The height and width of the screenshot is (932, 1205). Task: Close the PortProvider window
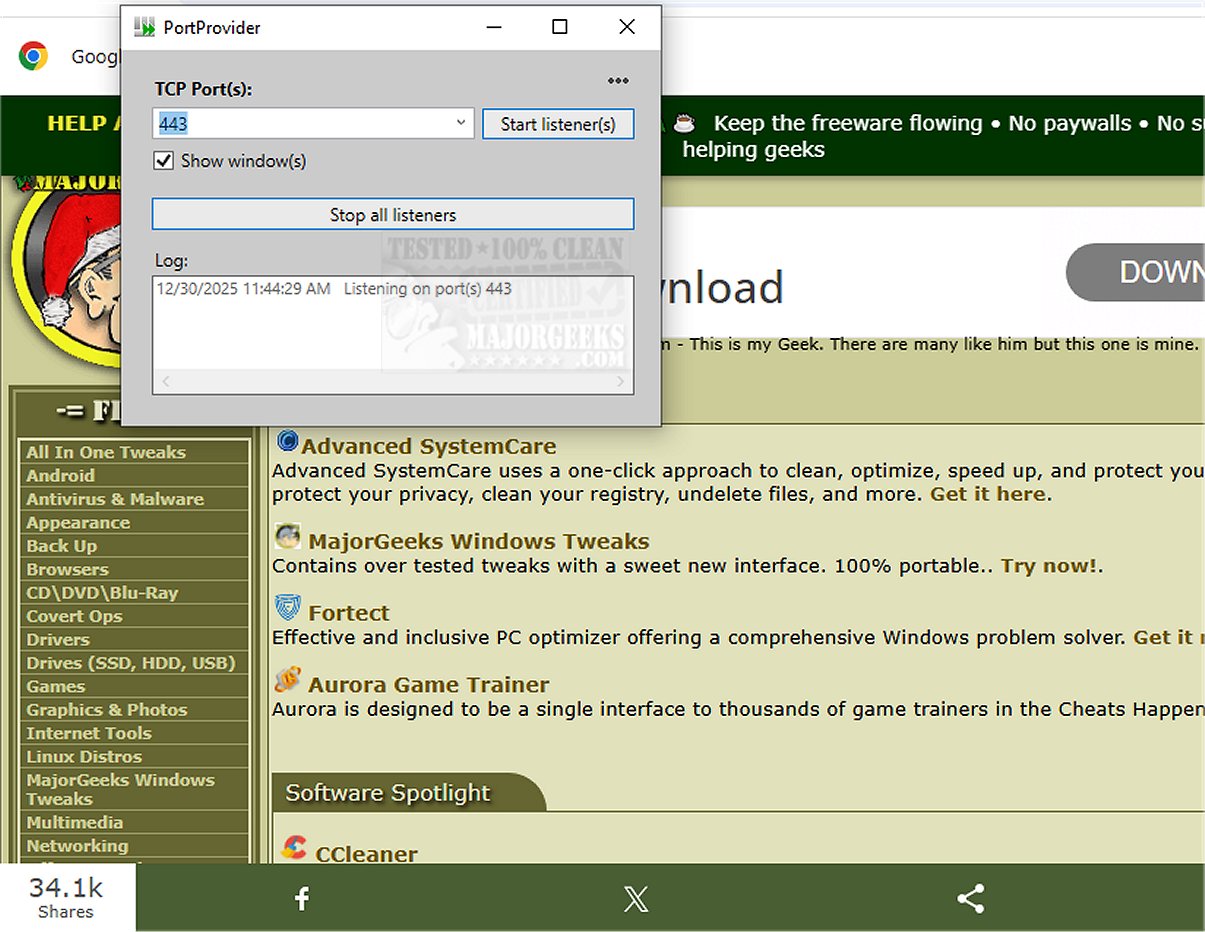point(627,27)
